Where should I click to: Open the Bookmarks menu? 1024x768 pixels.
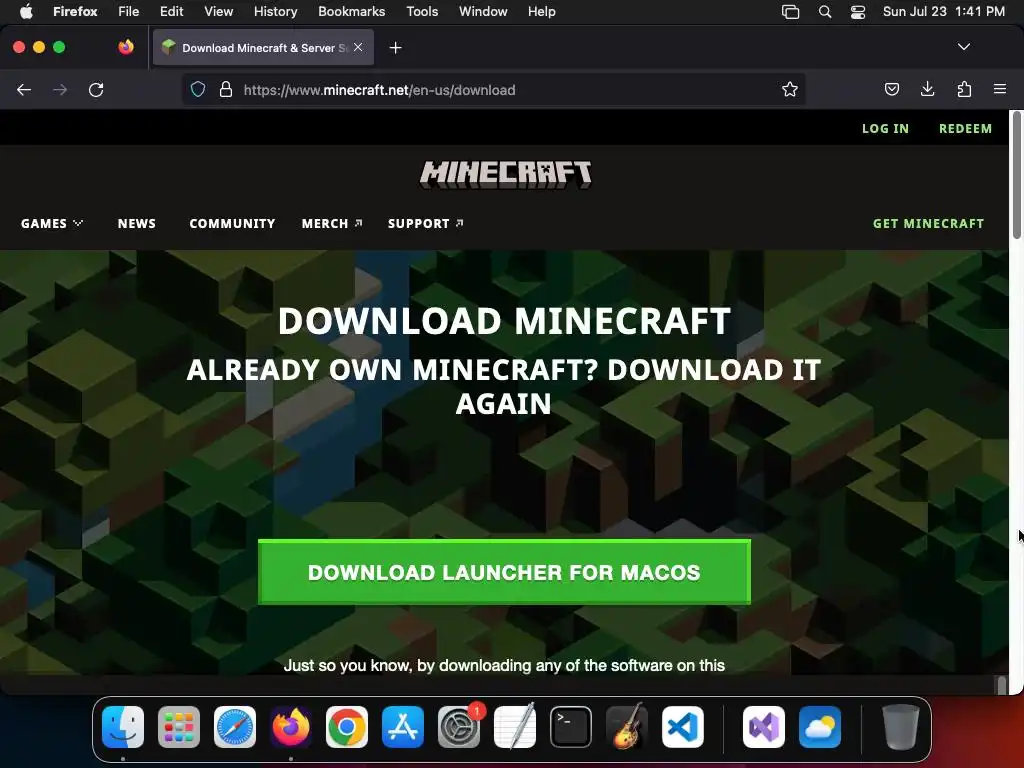[351, 12]
